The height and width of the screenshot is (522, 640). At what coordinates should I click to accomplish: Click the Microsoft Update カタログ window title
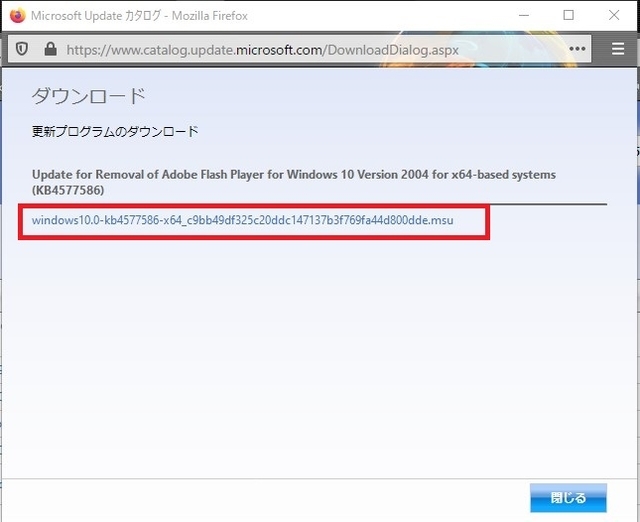tap(139, 16)
